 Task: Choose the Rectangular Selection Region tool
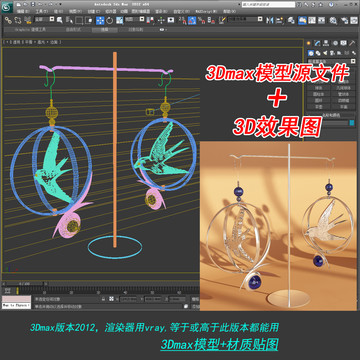[x=79, y=20]
